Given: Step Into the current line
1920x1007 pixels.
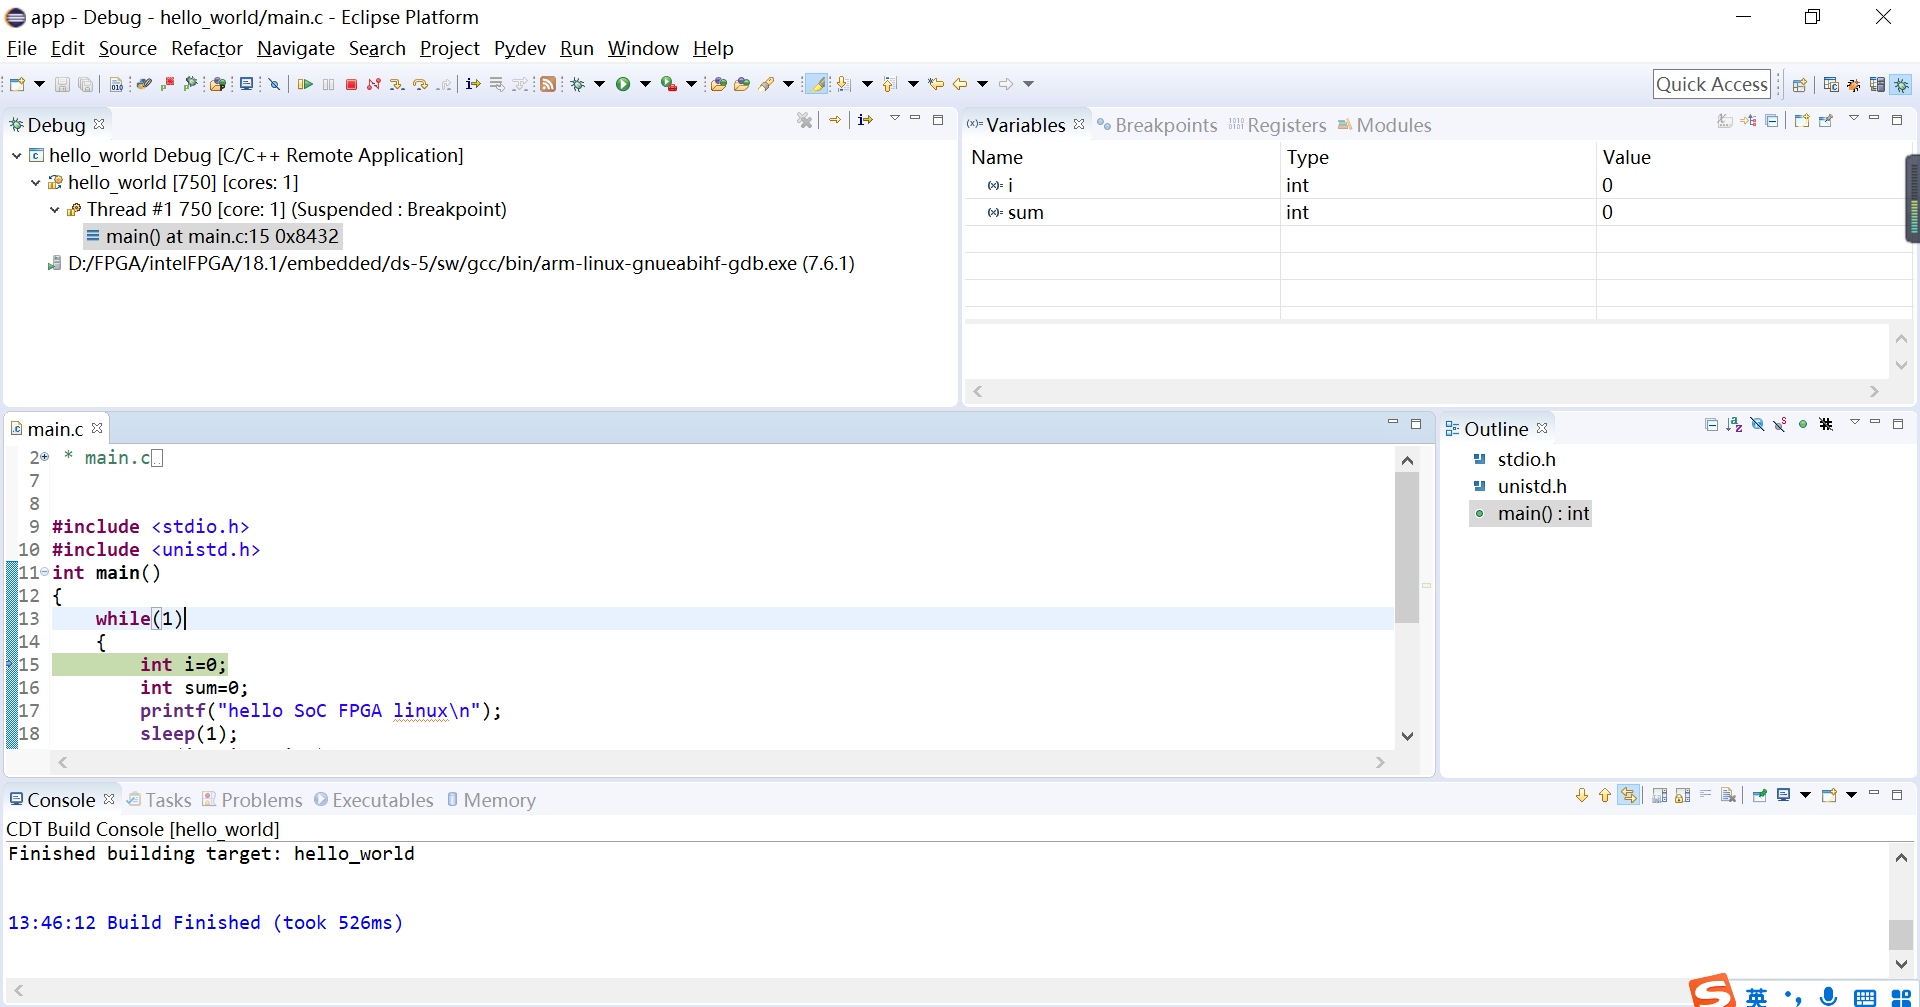Looking at the screenshot, I should coord(397,84).
